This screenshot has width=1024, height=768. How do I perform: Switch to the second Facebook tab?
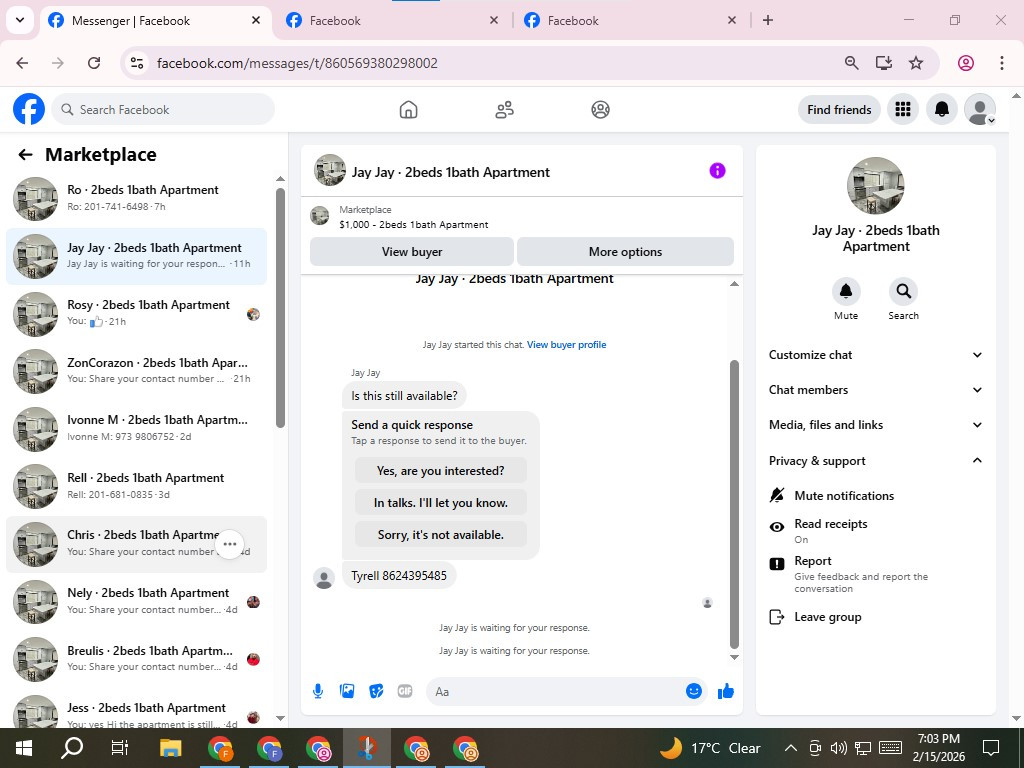coord(392,21)
